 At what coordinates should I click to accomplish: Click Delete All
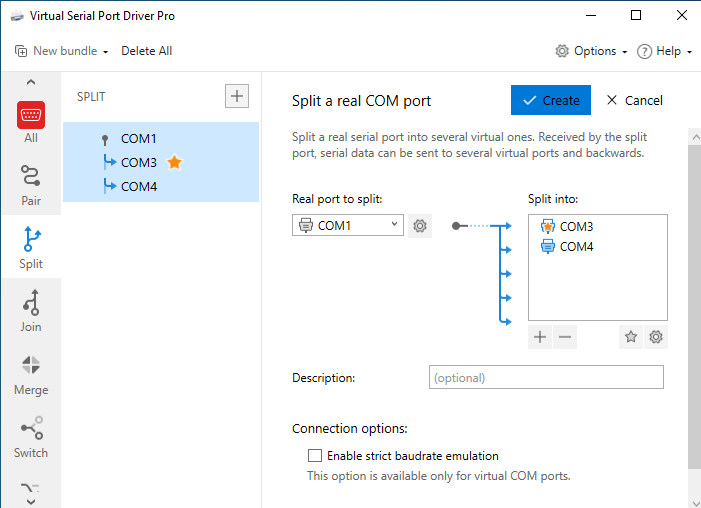[x=147, y=51]
